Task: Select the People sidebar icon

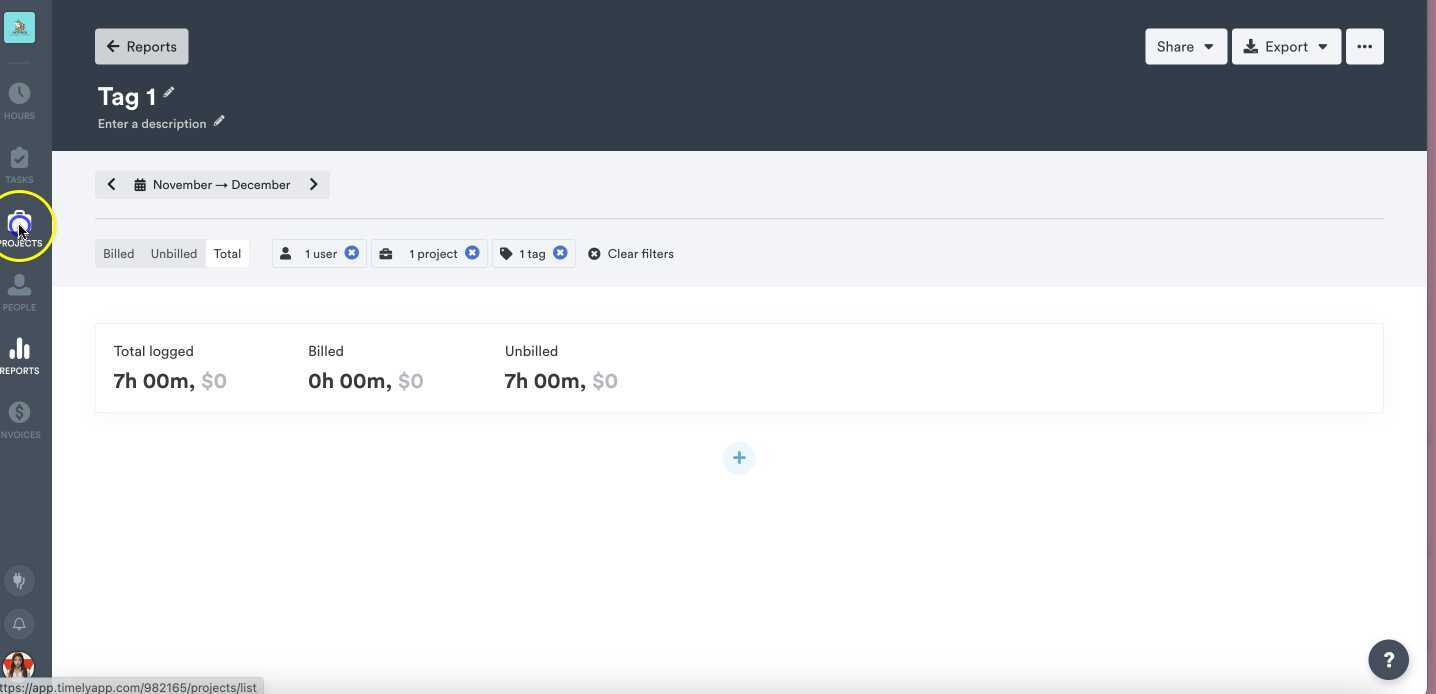Action: [x=19, y=290]
